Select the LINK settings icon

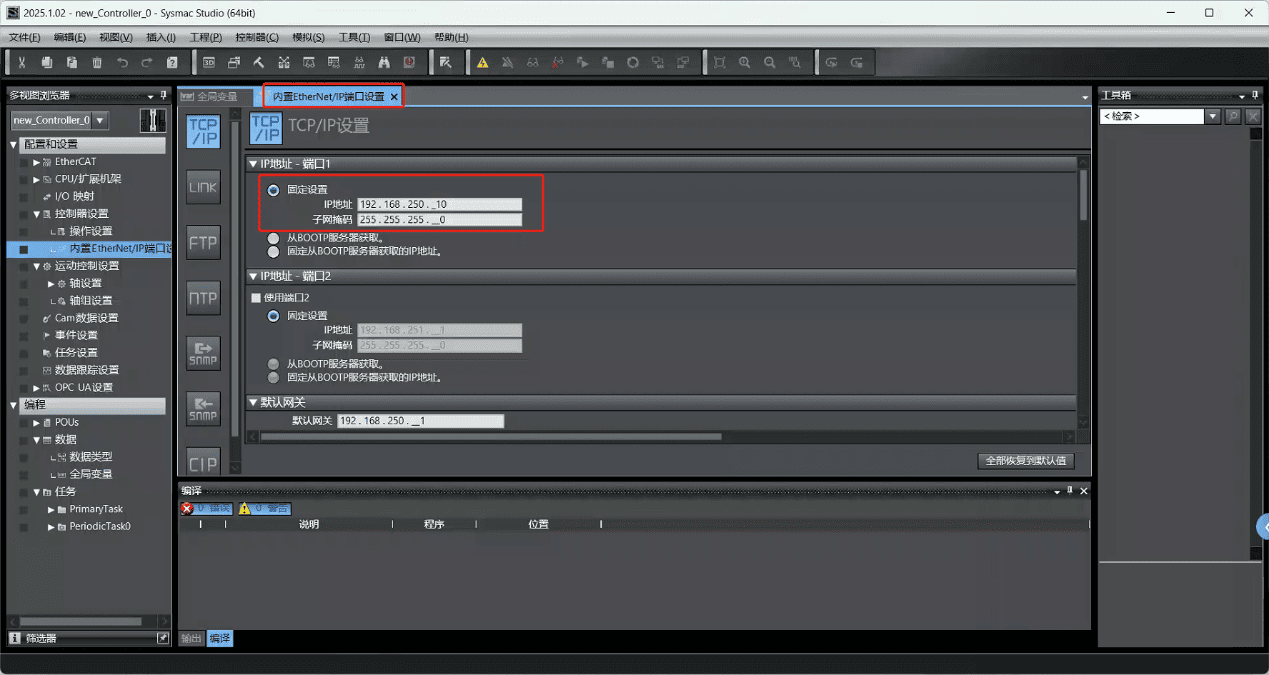pos(202,187)
